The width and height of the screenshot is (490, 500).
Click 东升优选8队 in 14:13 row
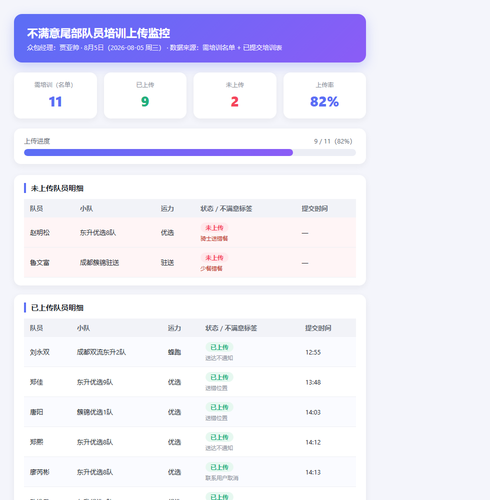pyautogui.click(x=95, y=472)
